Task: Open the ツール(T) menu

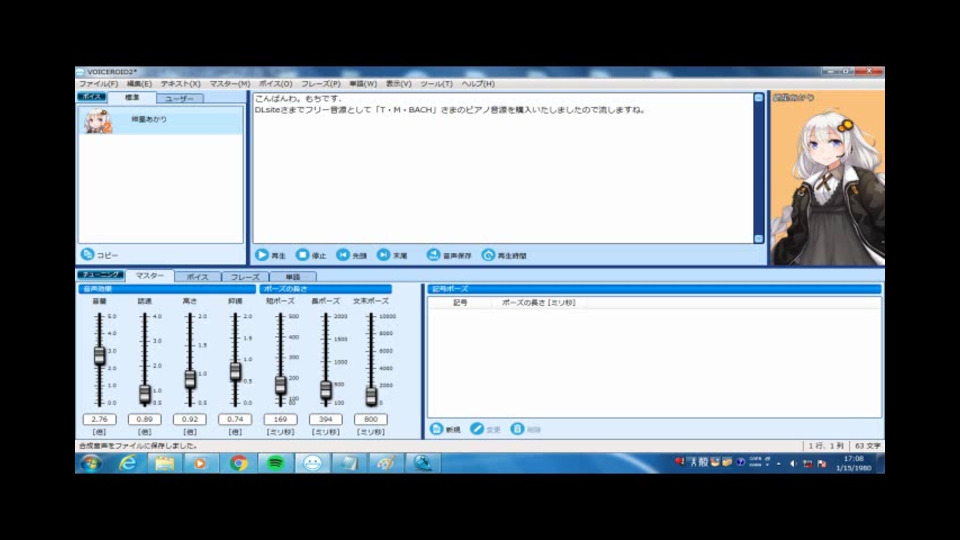Action: (x=436, y=84)
